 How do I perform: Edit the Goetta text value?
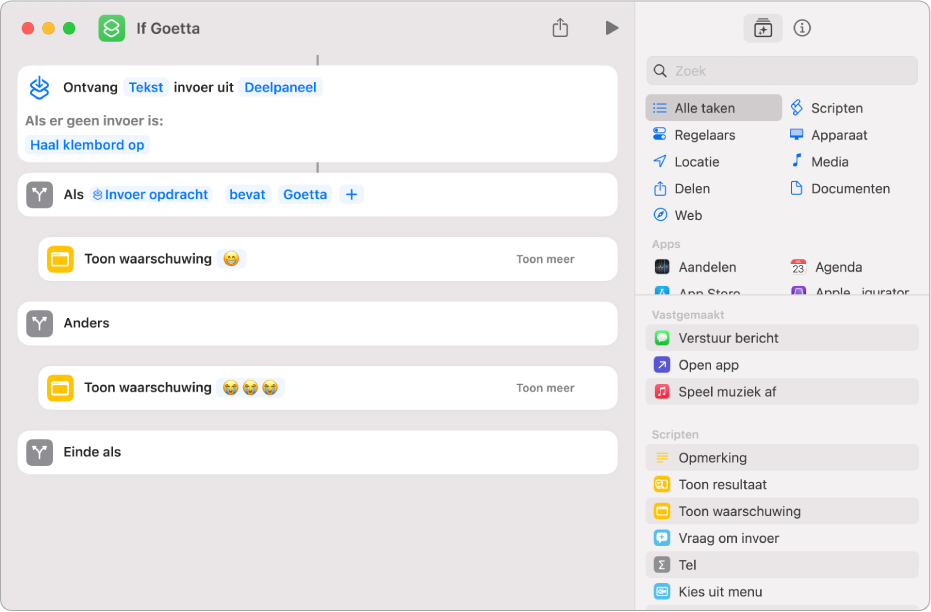pyautogui.click(x=305, y=195)
